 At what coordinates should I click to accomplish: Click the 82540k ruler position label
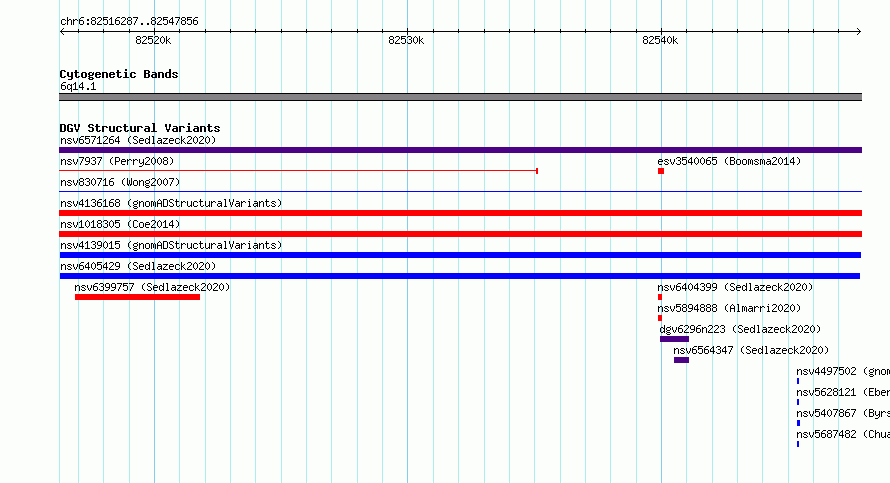click(660, 40)
